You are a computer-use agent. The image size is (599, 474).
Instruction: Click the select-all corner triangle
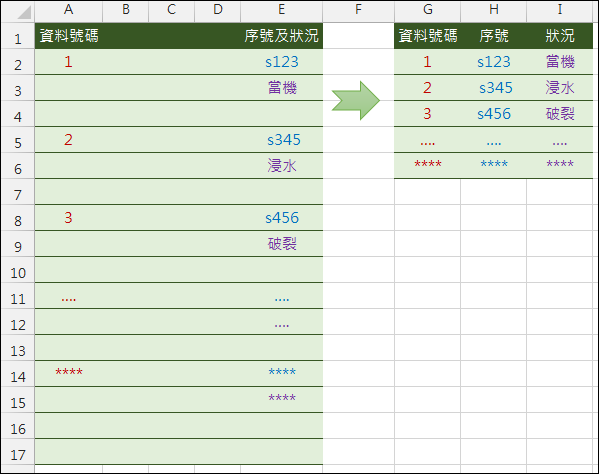click(24, 12)
